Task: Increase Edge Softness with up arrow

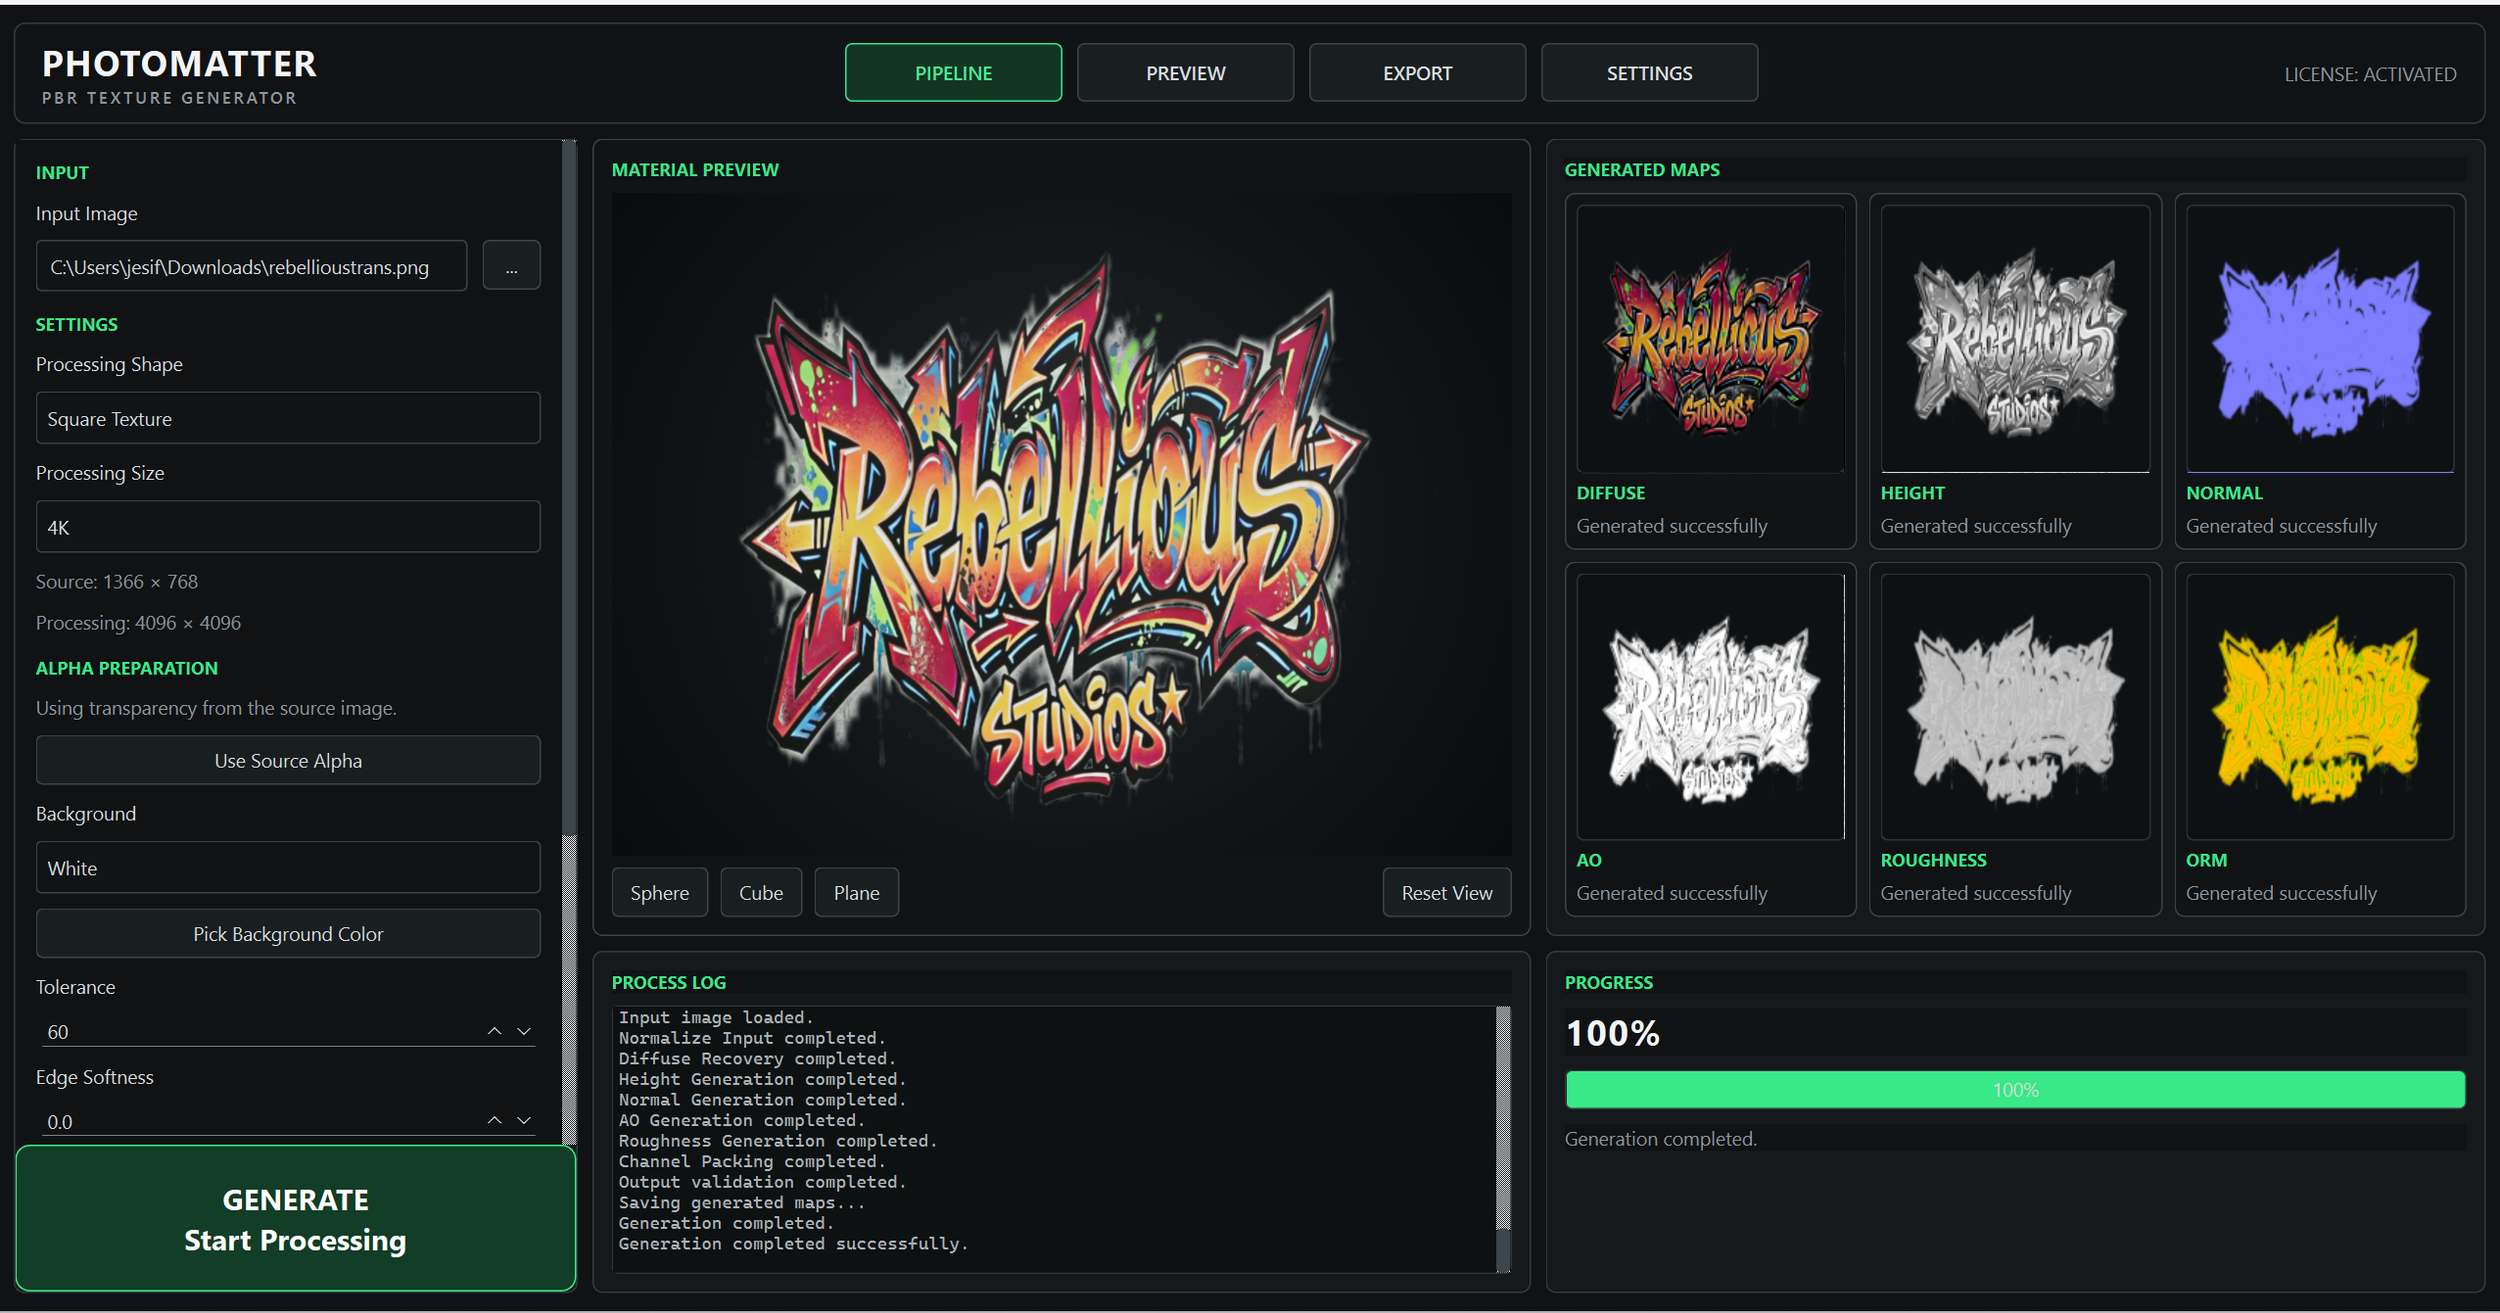Action: point(494,1121)
